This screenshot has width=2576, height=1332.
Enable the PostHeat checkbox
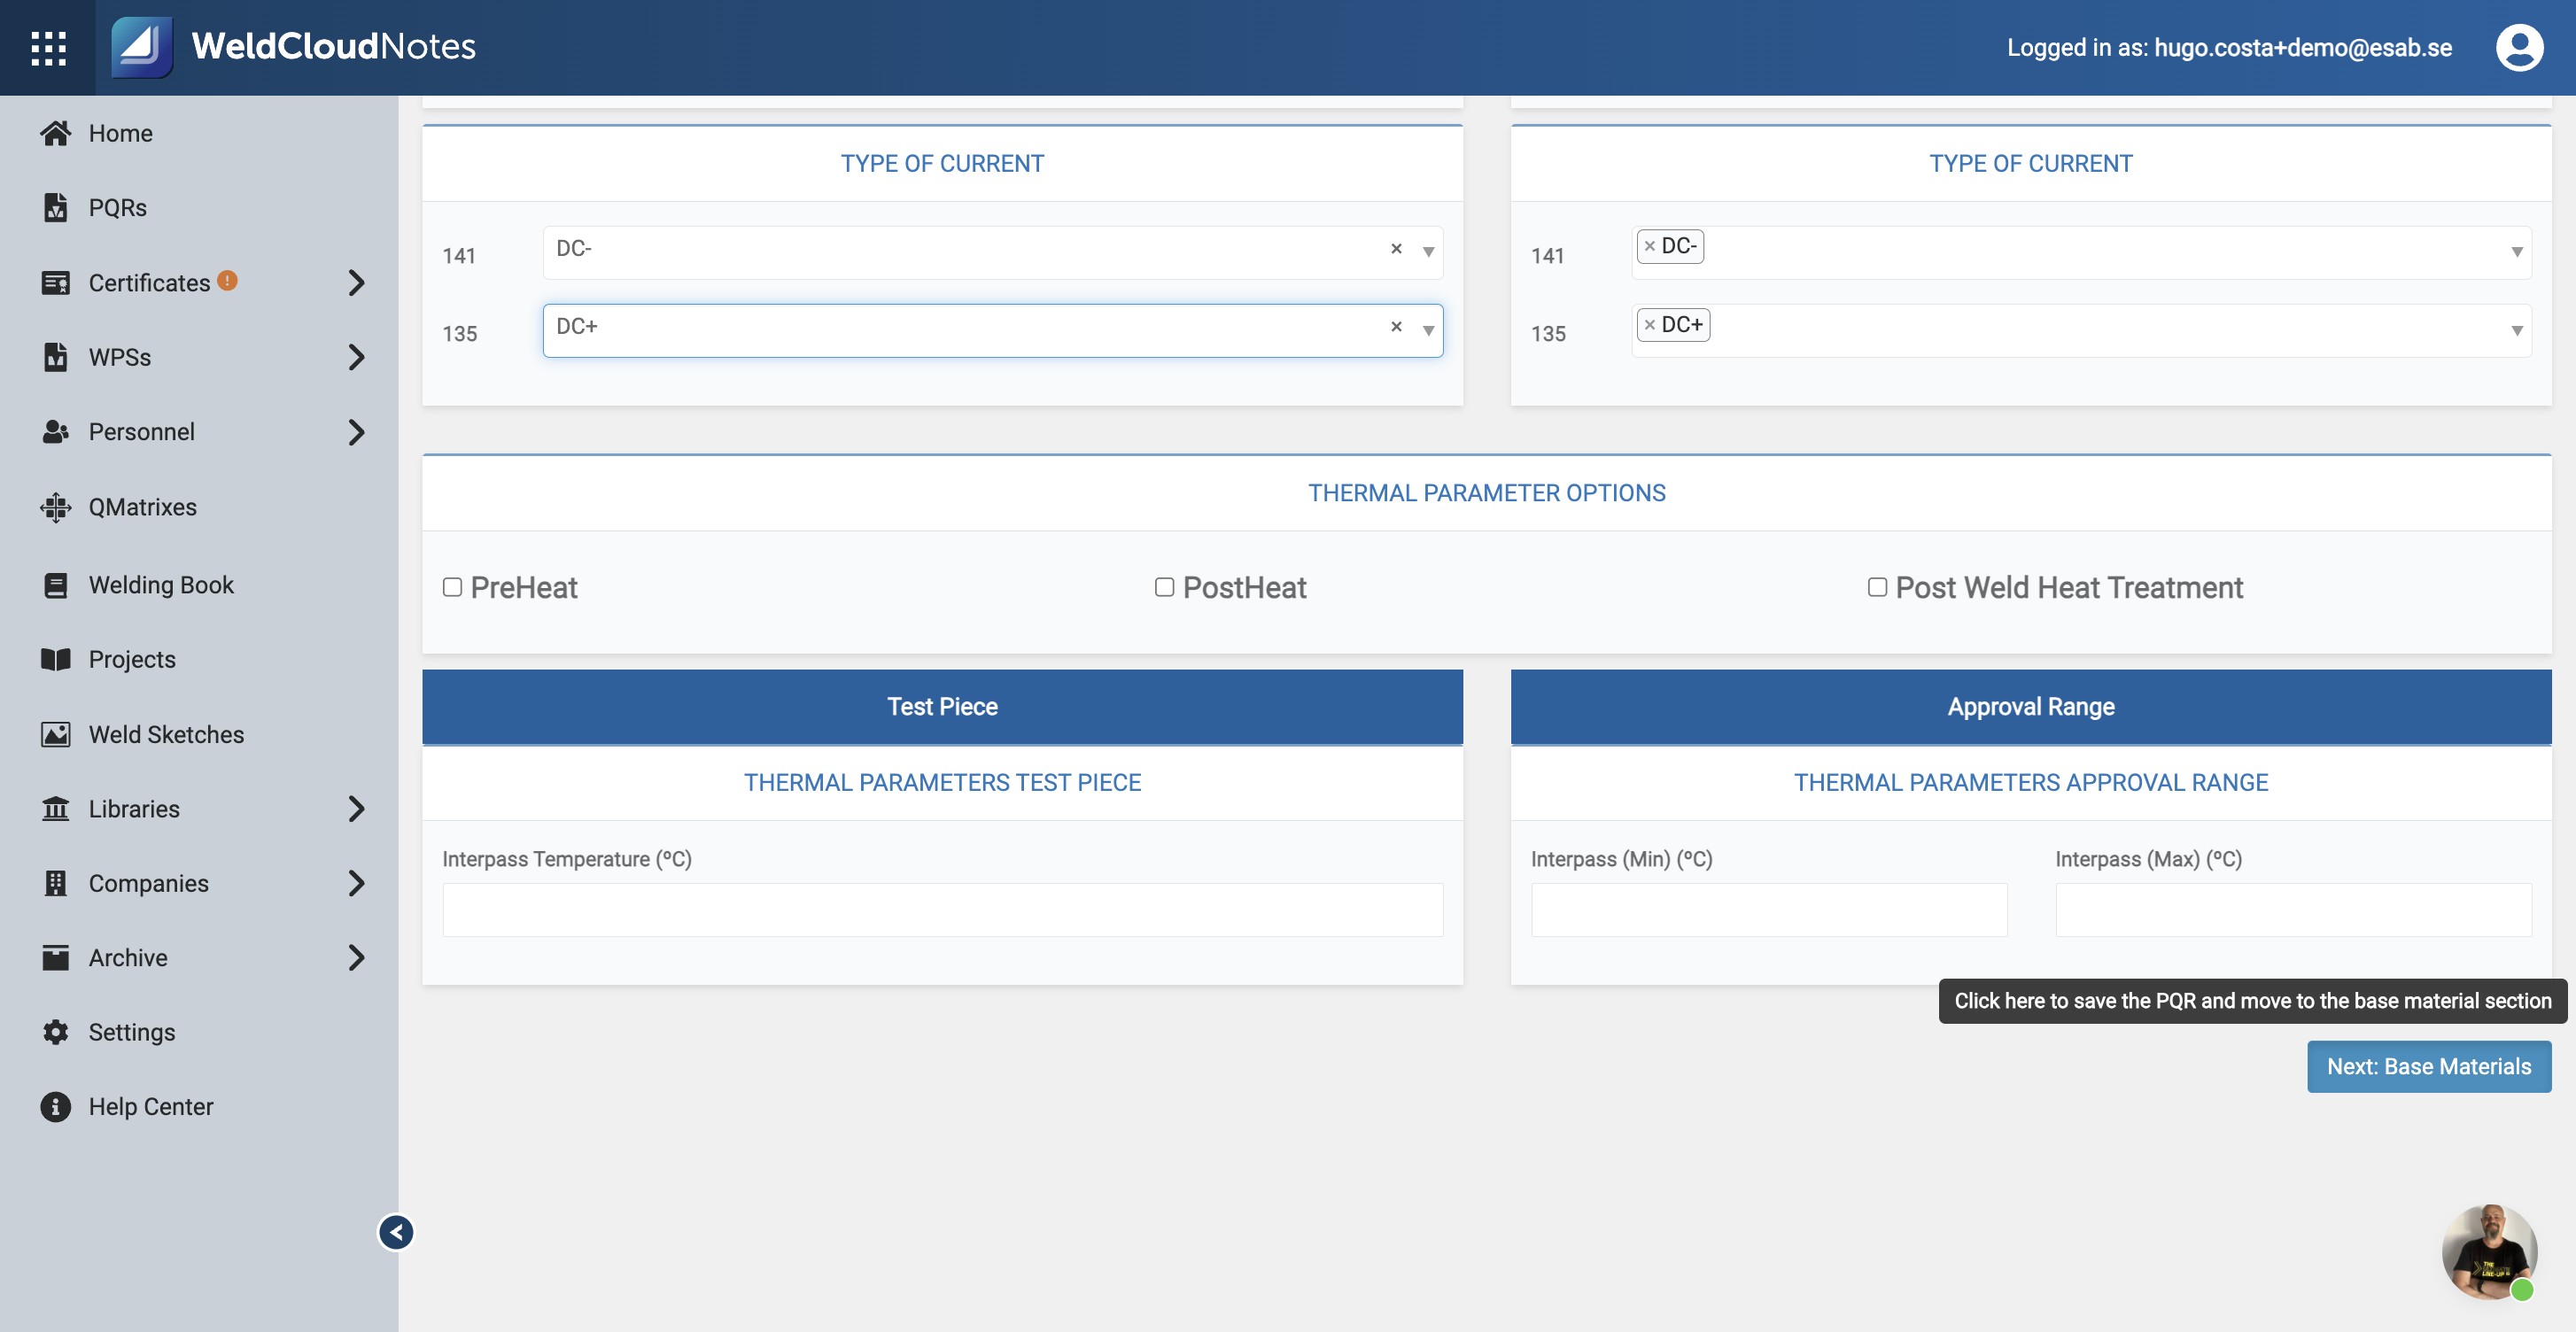pos(1164,587)
